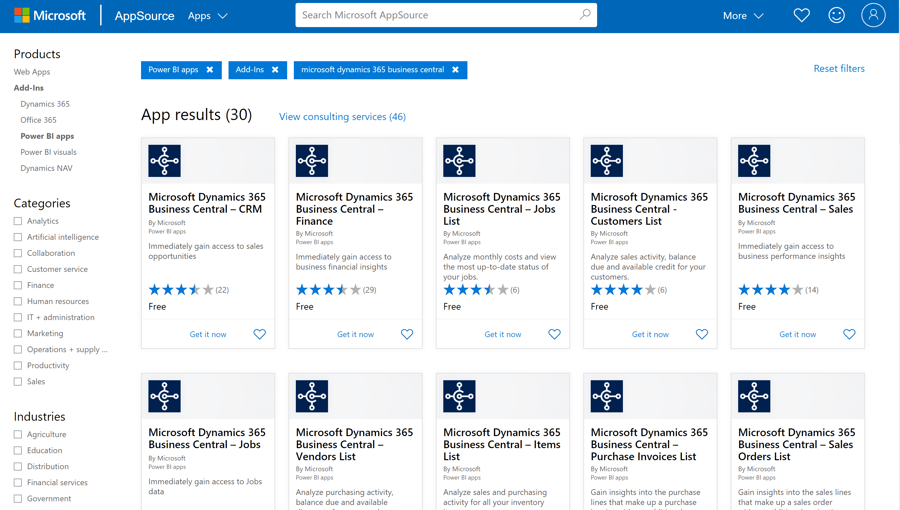This screenshot has height=510, width=900.
Task: Favorite the Business Central – Sales app
Action: (x=849, y=334)
